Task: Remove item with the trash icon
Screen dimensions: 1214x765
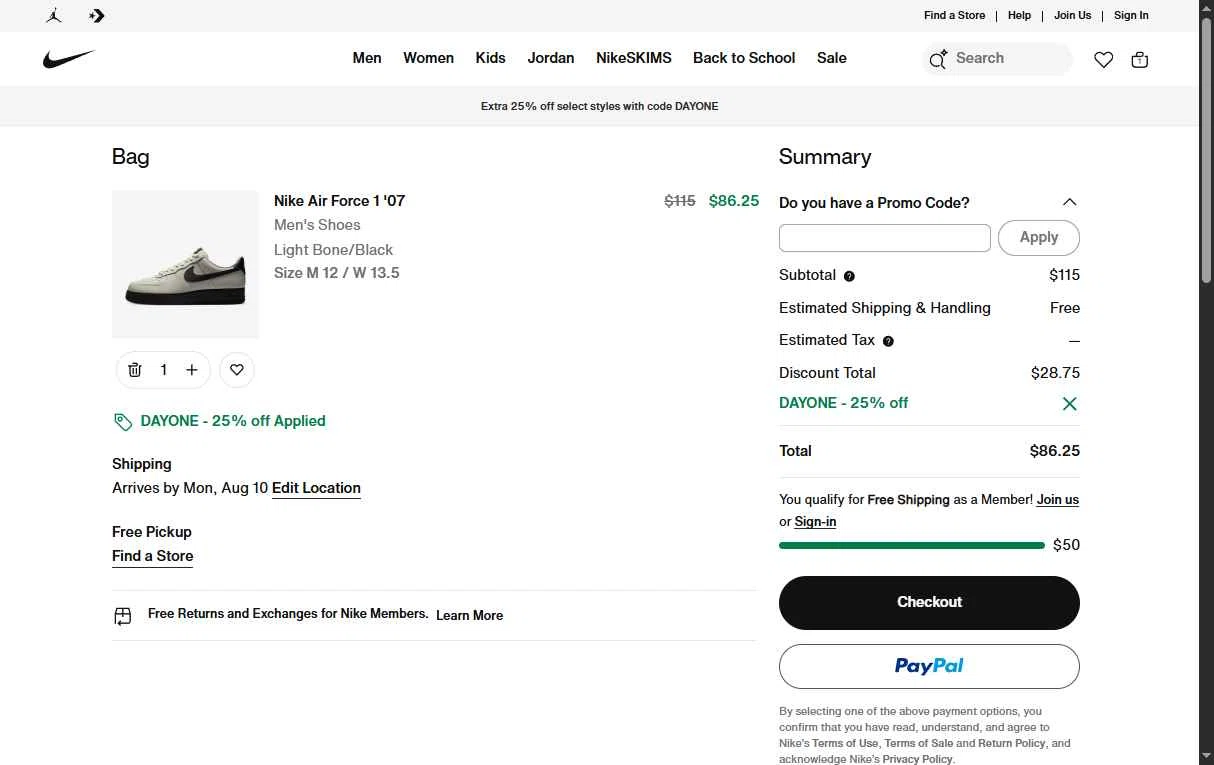Action: click(x=135, y=370)
